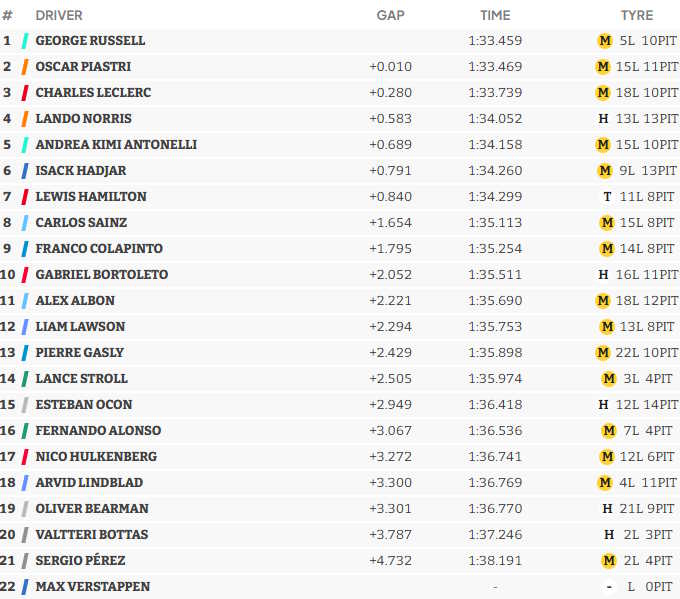Click Isack Hadjar's gap value +0.791
The image size is (680, 599).
(388, 171)
